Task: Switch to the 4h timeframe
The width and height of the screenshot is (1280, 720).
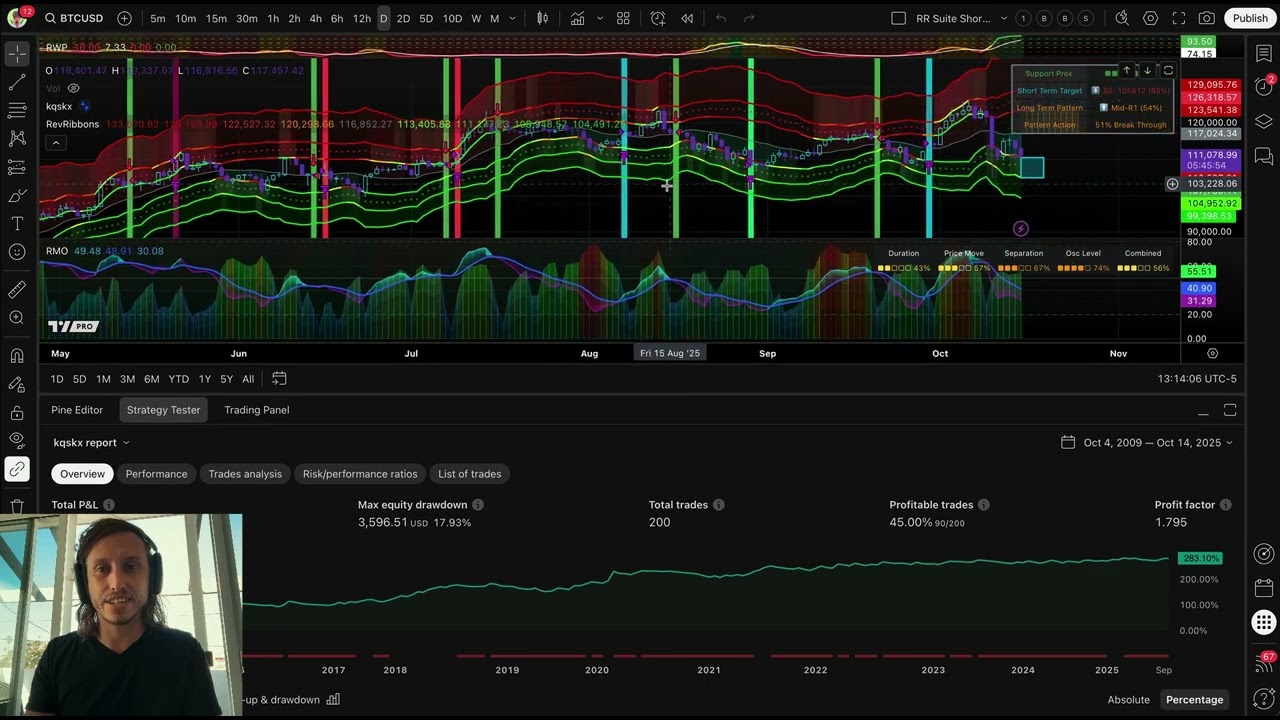Action: pos(315,18)
